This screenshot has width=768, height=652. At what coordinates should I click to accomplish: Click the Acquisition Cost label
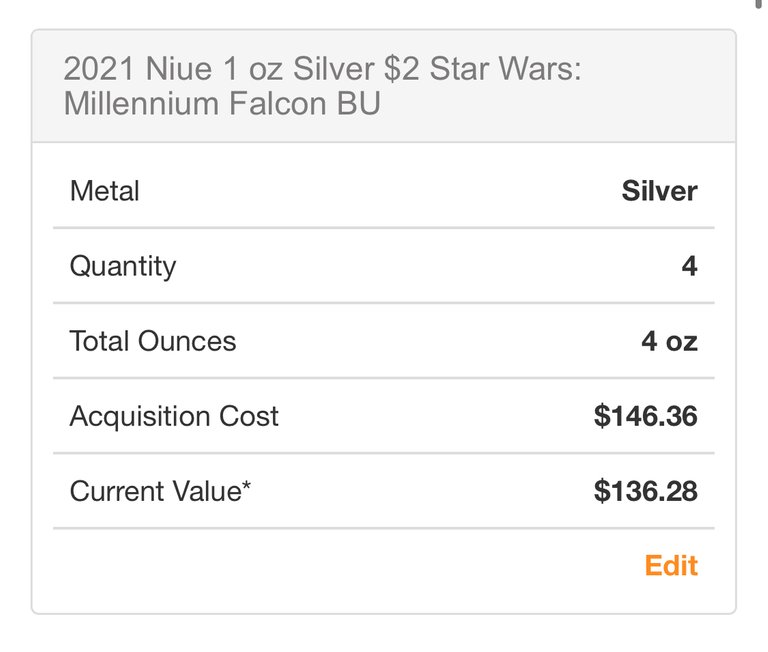[x=174, y=417]
